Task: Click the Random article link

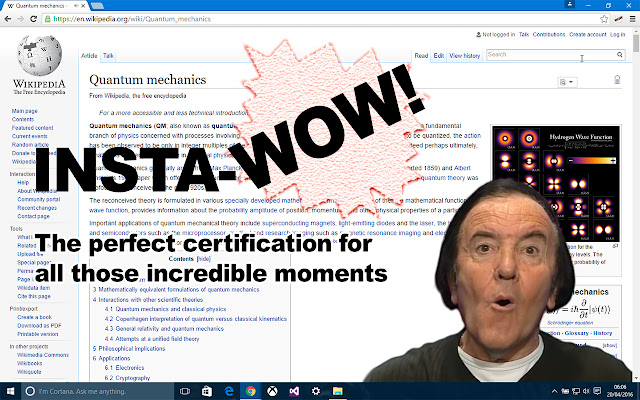Action: point(30,144)
